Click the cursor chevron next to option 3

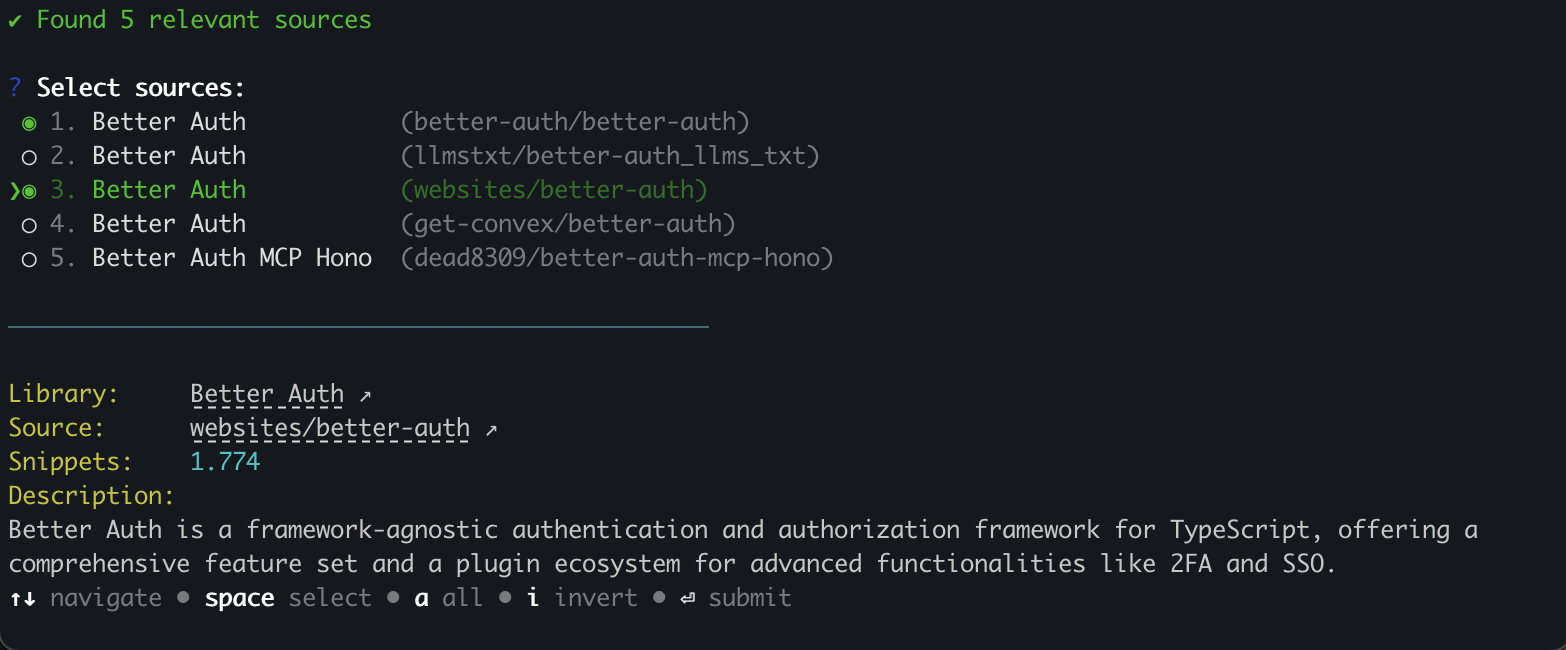pos(13,189)
